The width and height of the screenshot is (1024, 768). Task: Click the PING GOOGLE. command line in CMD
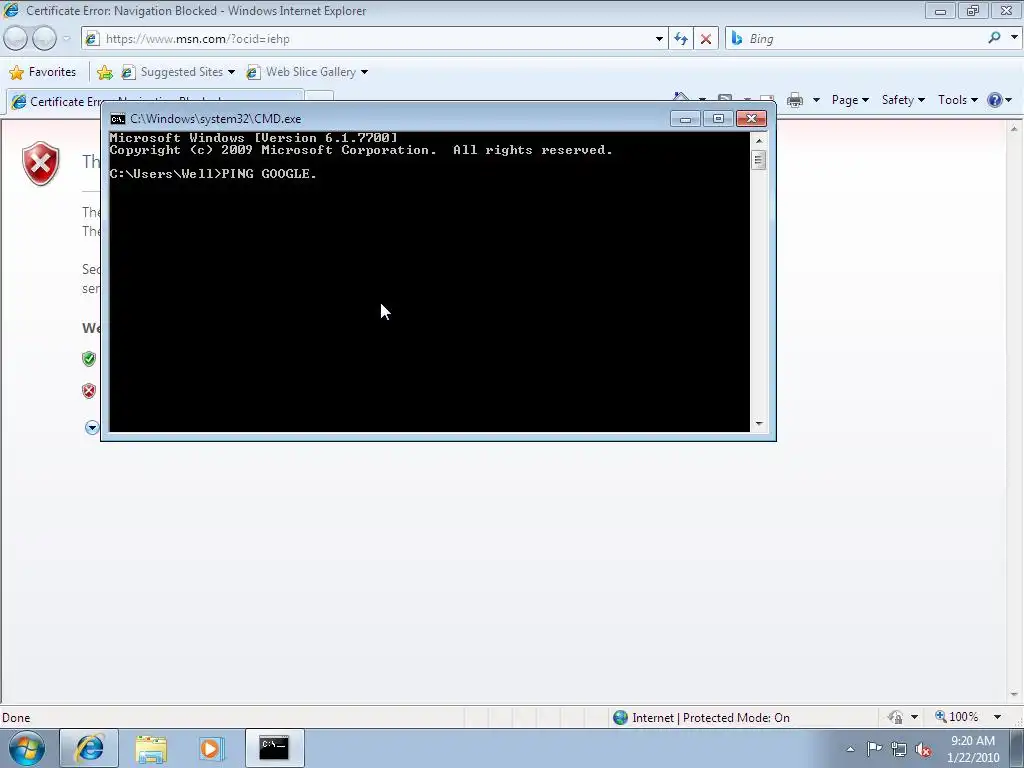tap(214, 174)
